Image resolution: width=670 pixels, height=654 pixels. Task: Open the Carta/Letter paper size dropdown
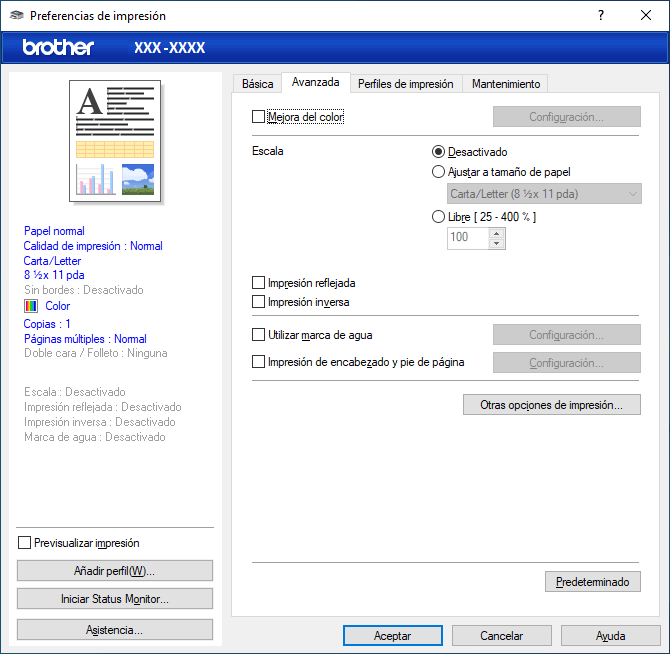[543, 194]
